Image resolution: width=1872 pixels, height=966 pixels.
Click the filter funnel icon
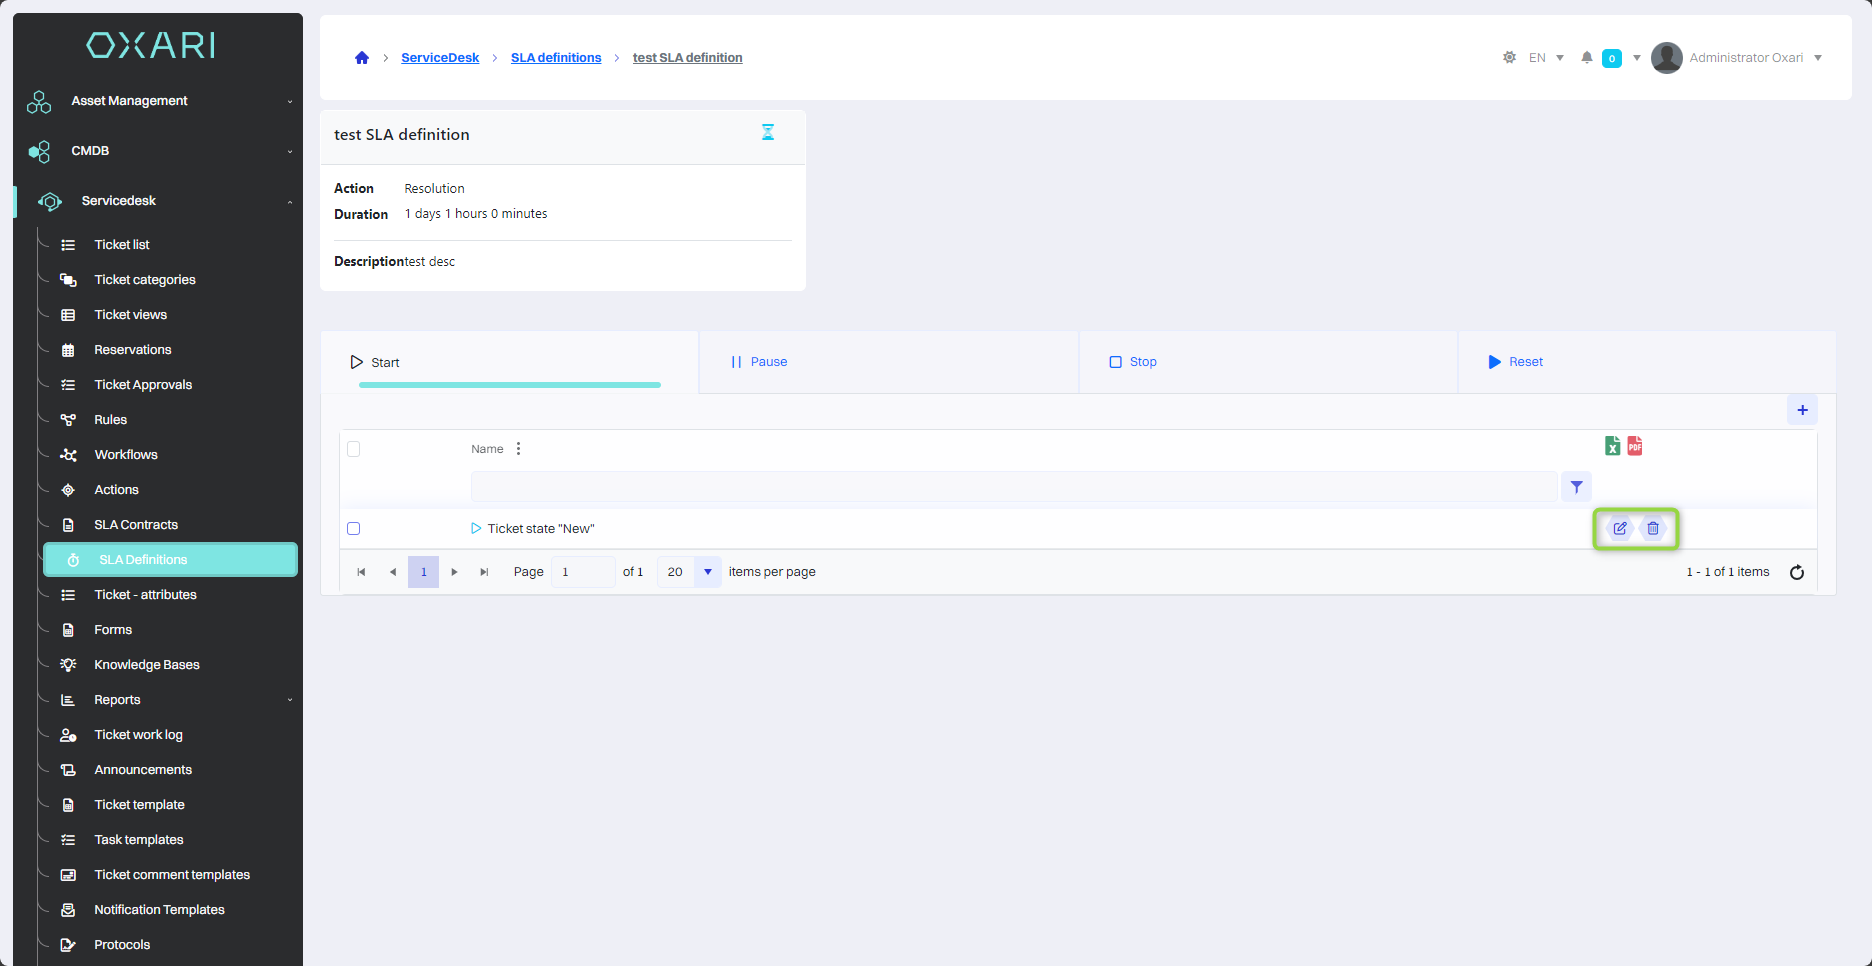[x=1576, y=487]
